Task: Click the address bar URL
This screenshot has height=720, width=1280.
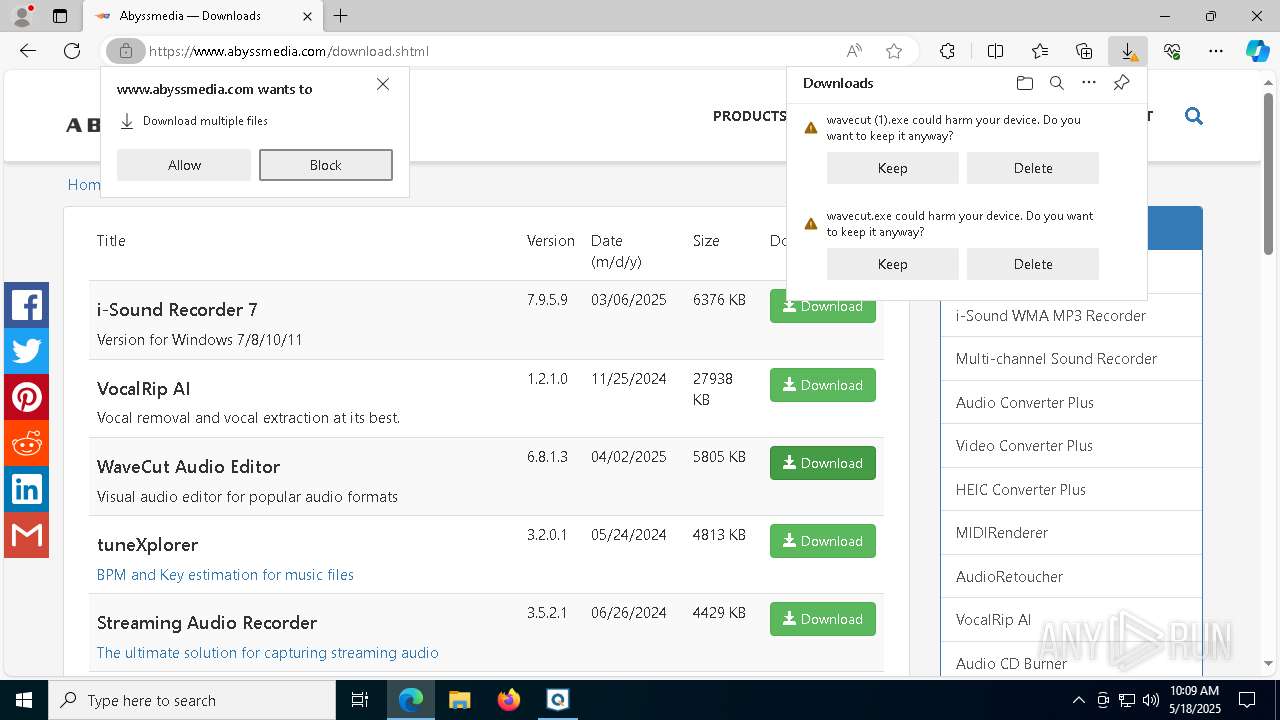Action: (288, 51)
